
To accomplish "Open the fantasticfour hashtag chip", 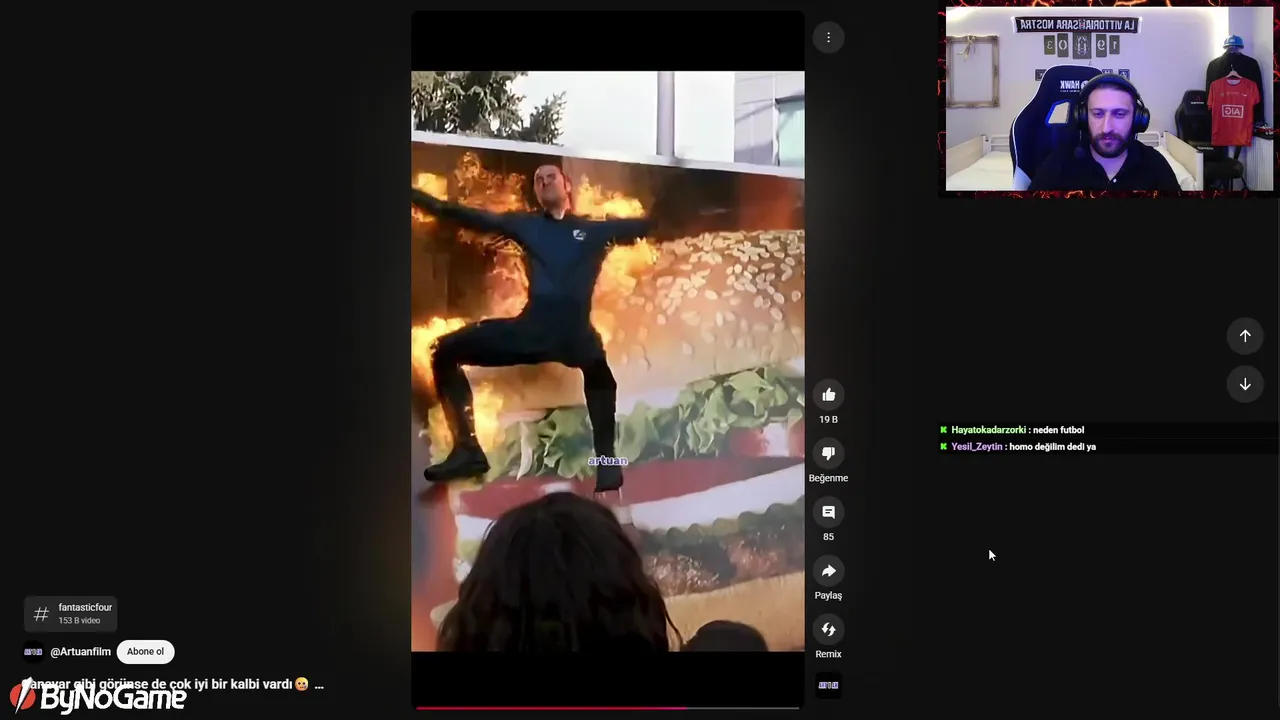I will click(70, 614).
